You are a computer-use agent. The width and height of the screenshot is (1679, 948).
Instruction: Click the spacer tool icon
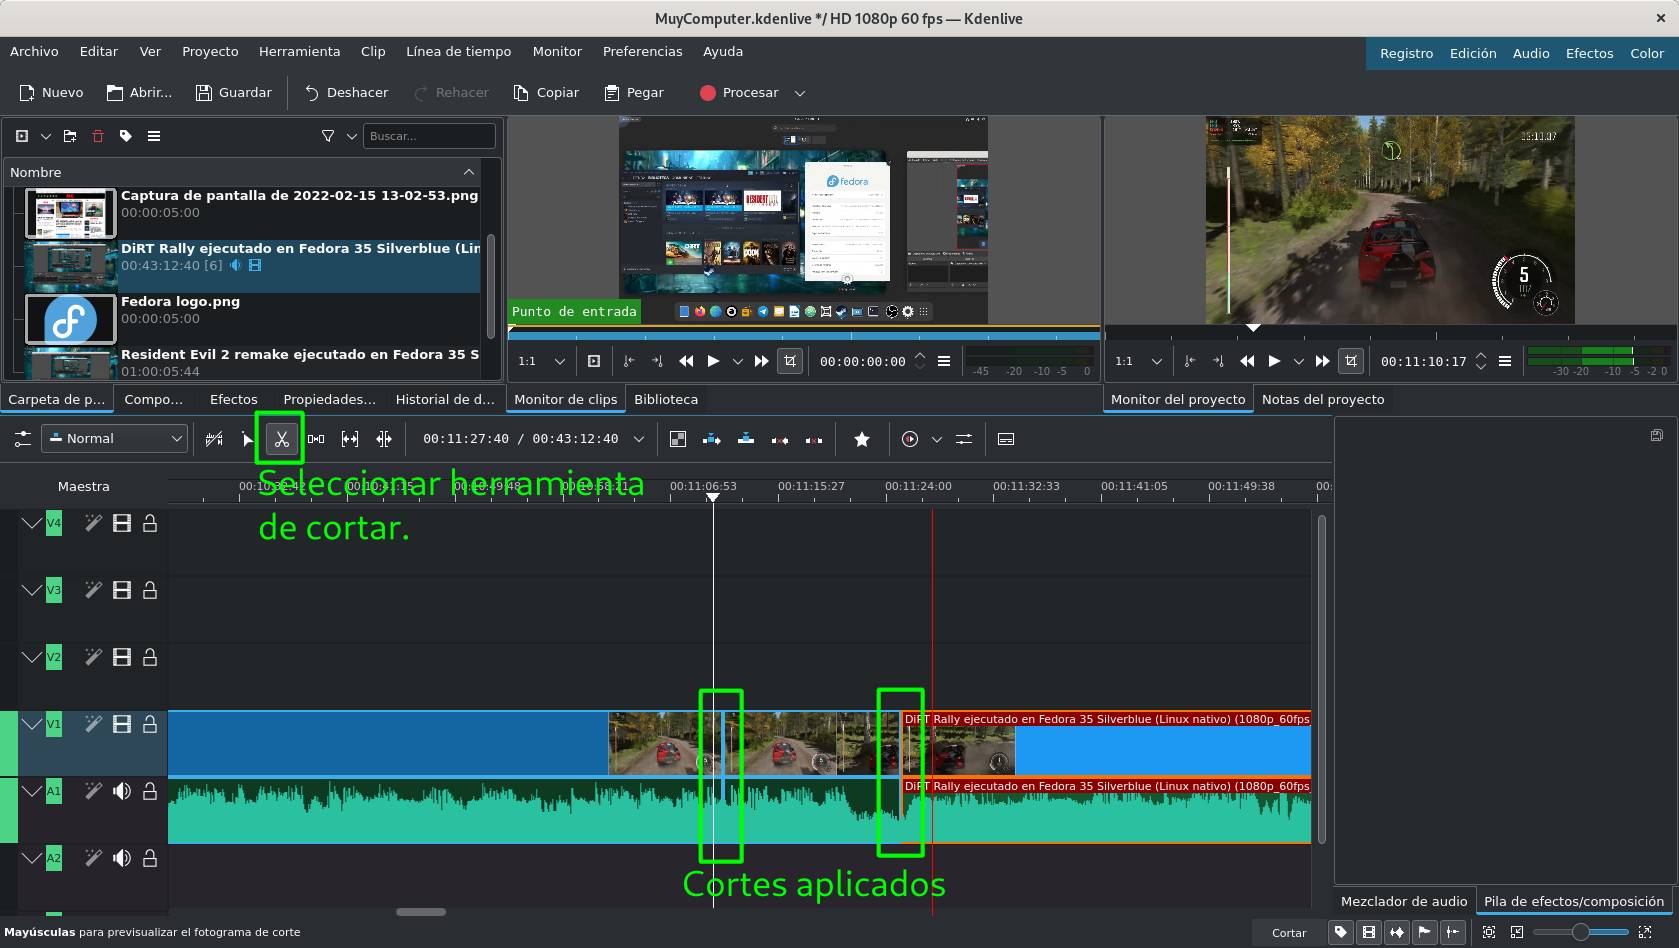[316, 439]
